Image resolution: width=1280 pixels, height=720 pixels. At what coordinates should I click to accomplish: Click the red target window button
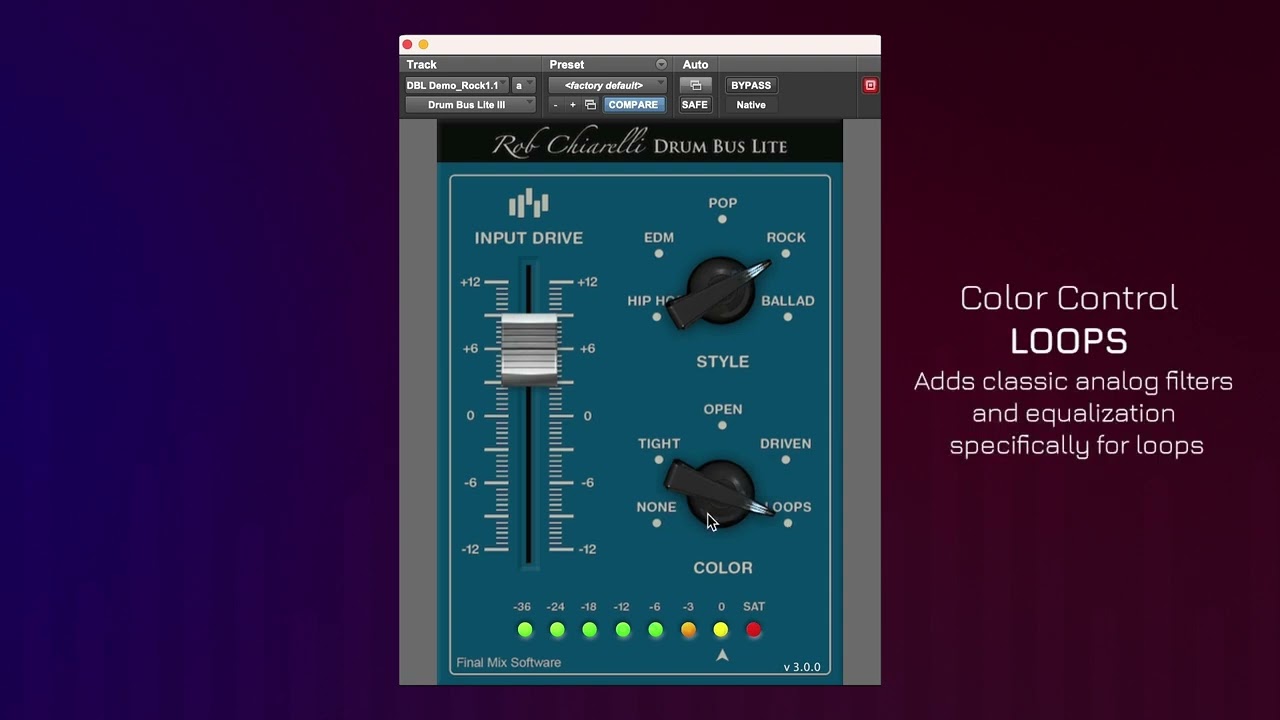(x=870, y=85)
